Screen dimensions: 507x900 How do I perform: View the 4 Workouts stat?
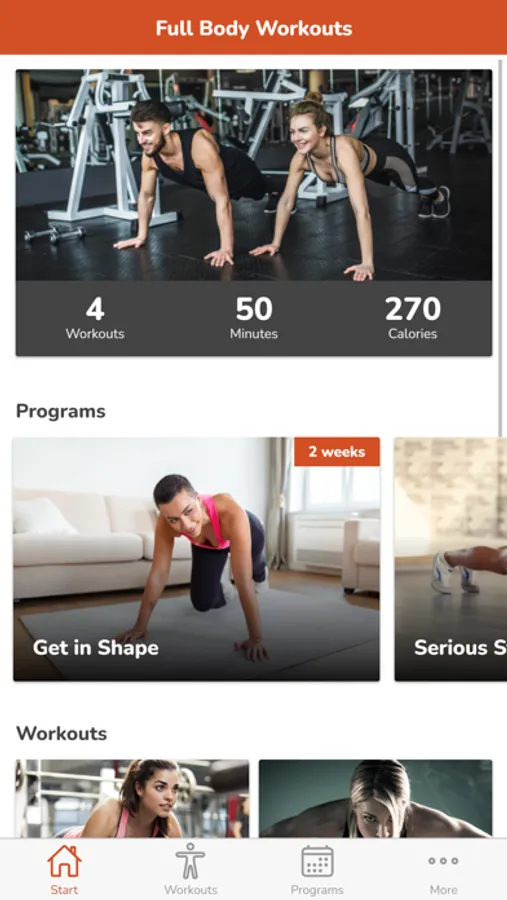point(95,318)
